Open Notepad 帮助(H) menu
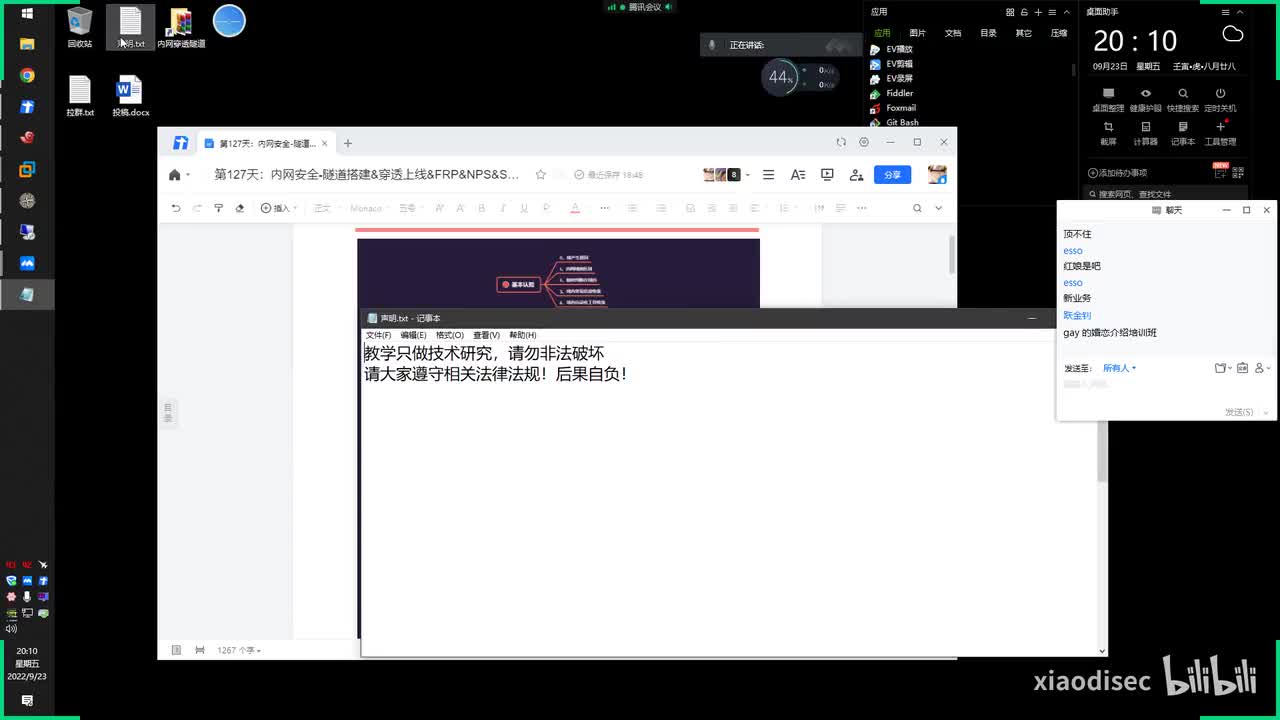This screenshot has width=1280, height=720. [x=522, y=335]
